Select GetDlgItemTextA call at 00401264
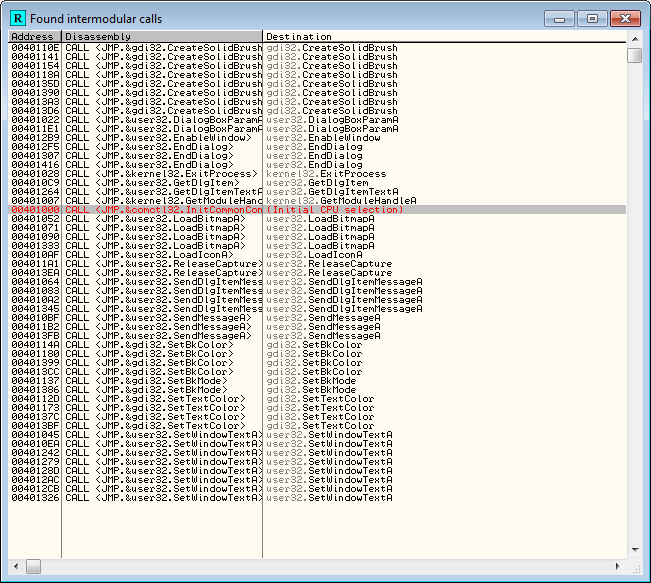 point(317,192)
